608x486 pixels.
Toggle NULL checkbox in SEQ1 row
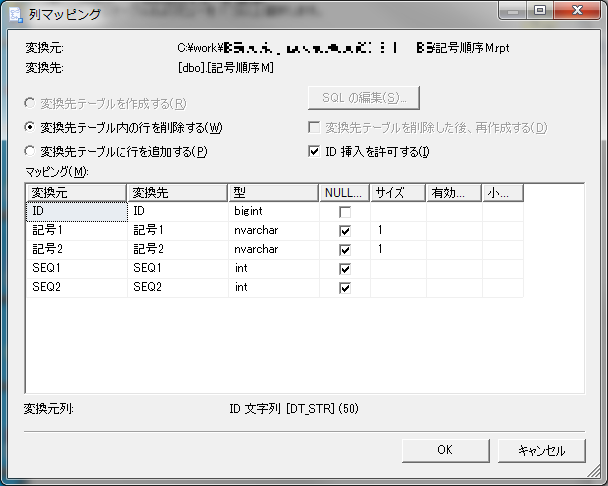click(x=345, y=269)
